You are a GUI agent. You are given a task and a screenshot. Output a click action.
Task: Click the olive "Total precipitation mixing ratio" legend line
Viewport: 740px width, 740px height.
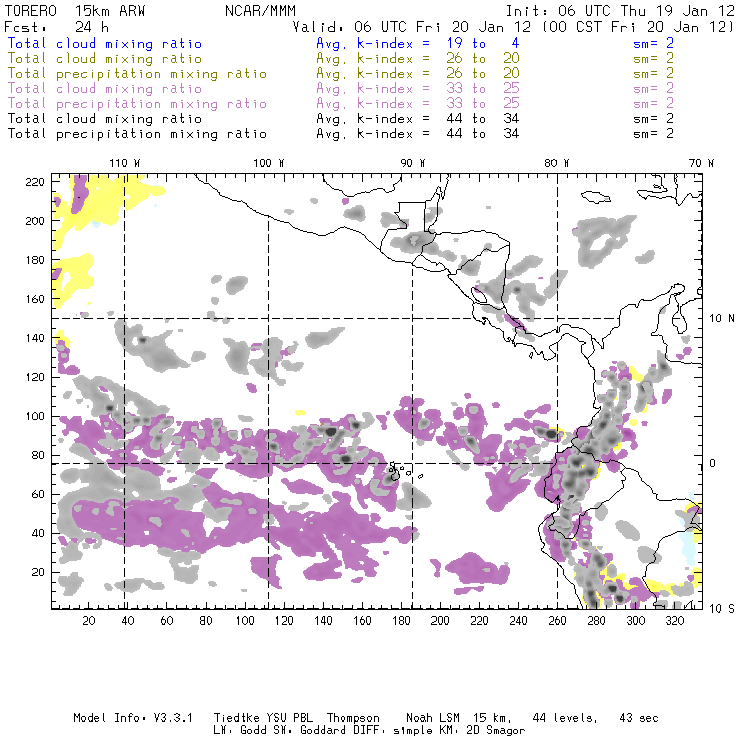coord(137,74)
